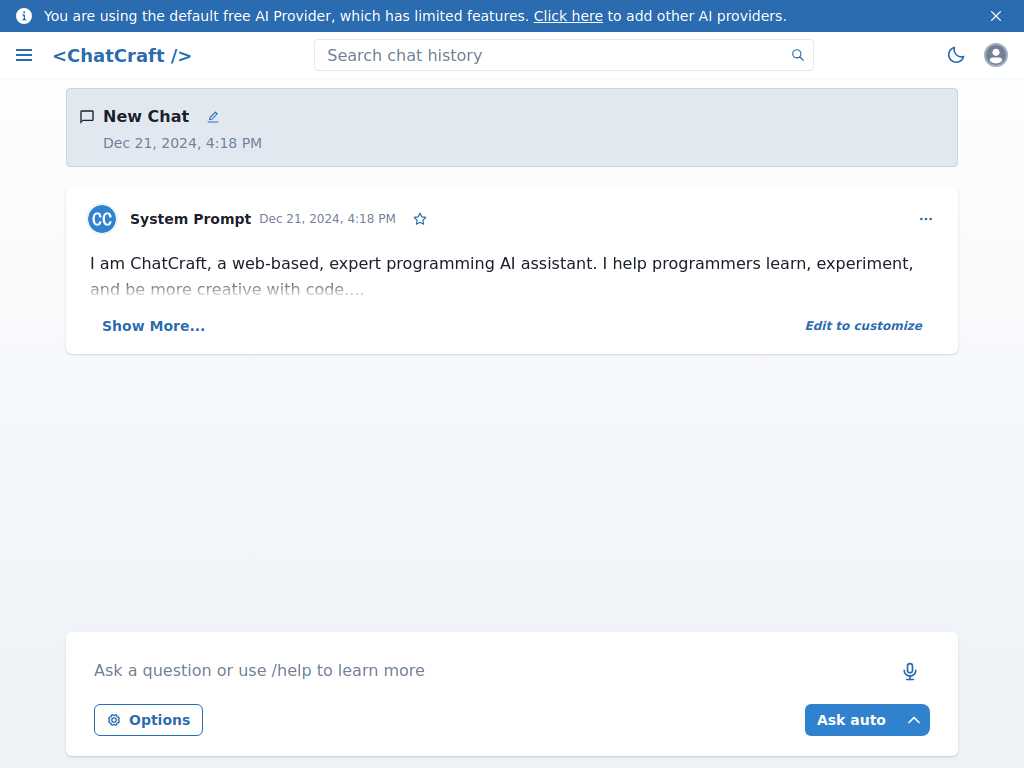
Task: Follow the 'Click here' provider link
Action: [568, 16]
